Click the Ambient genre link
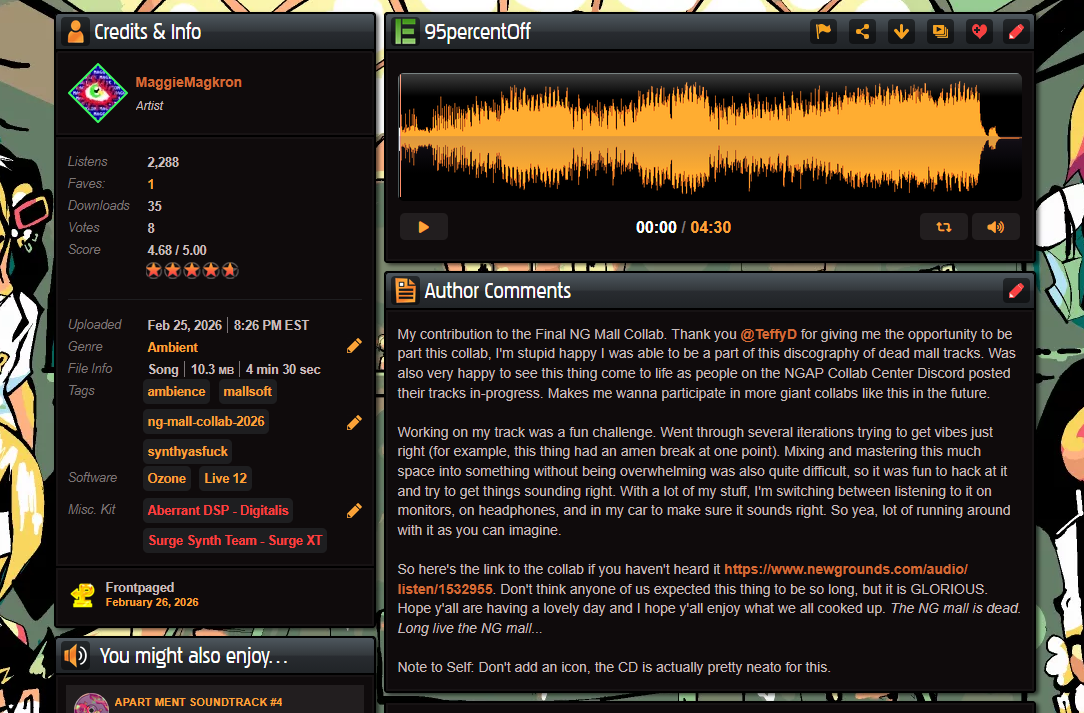This screenshot has height=713, width=1084. pos(172,347)
